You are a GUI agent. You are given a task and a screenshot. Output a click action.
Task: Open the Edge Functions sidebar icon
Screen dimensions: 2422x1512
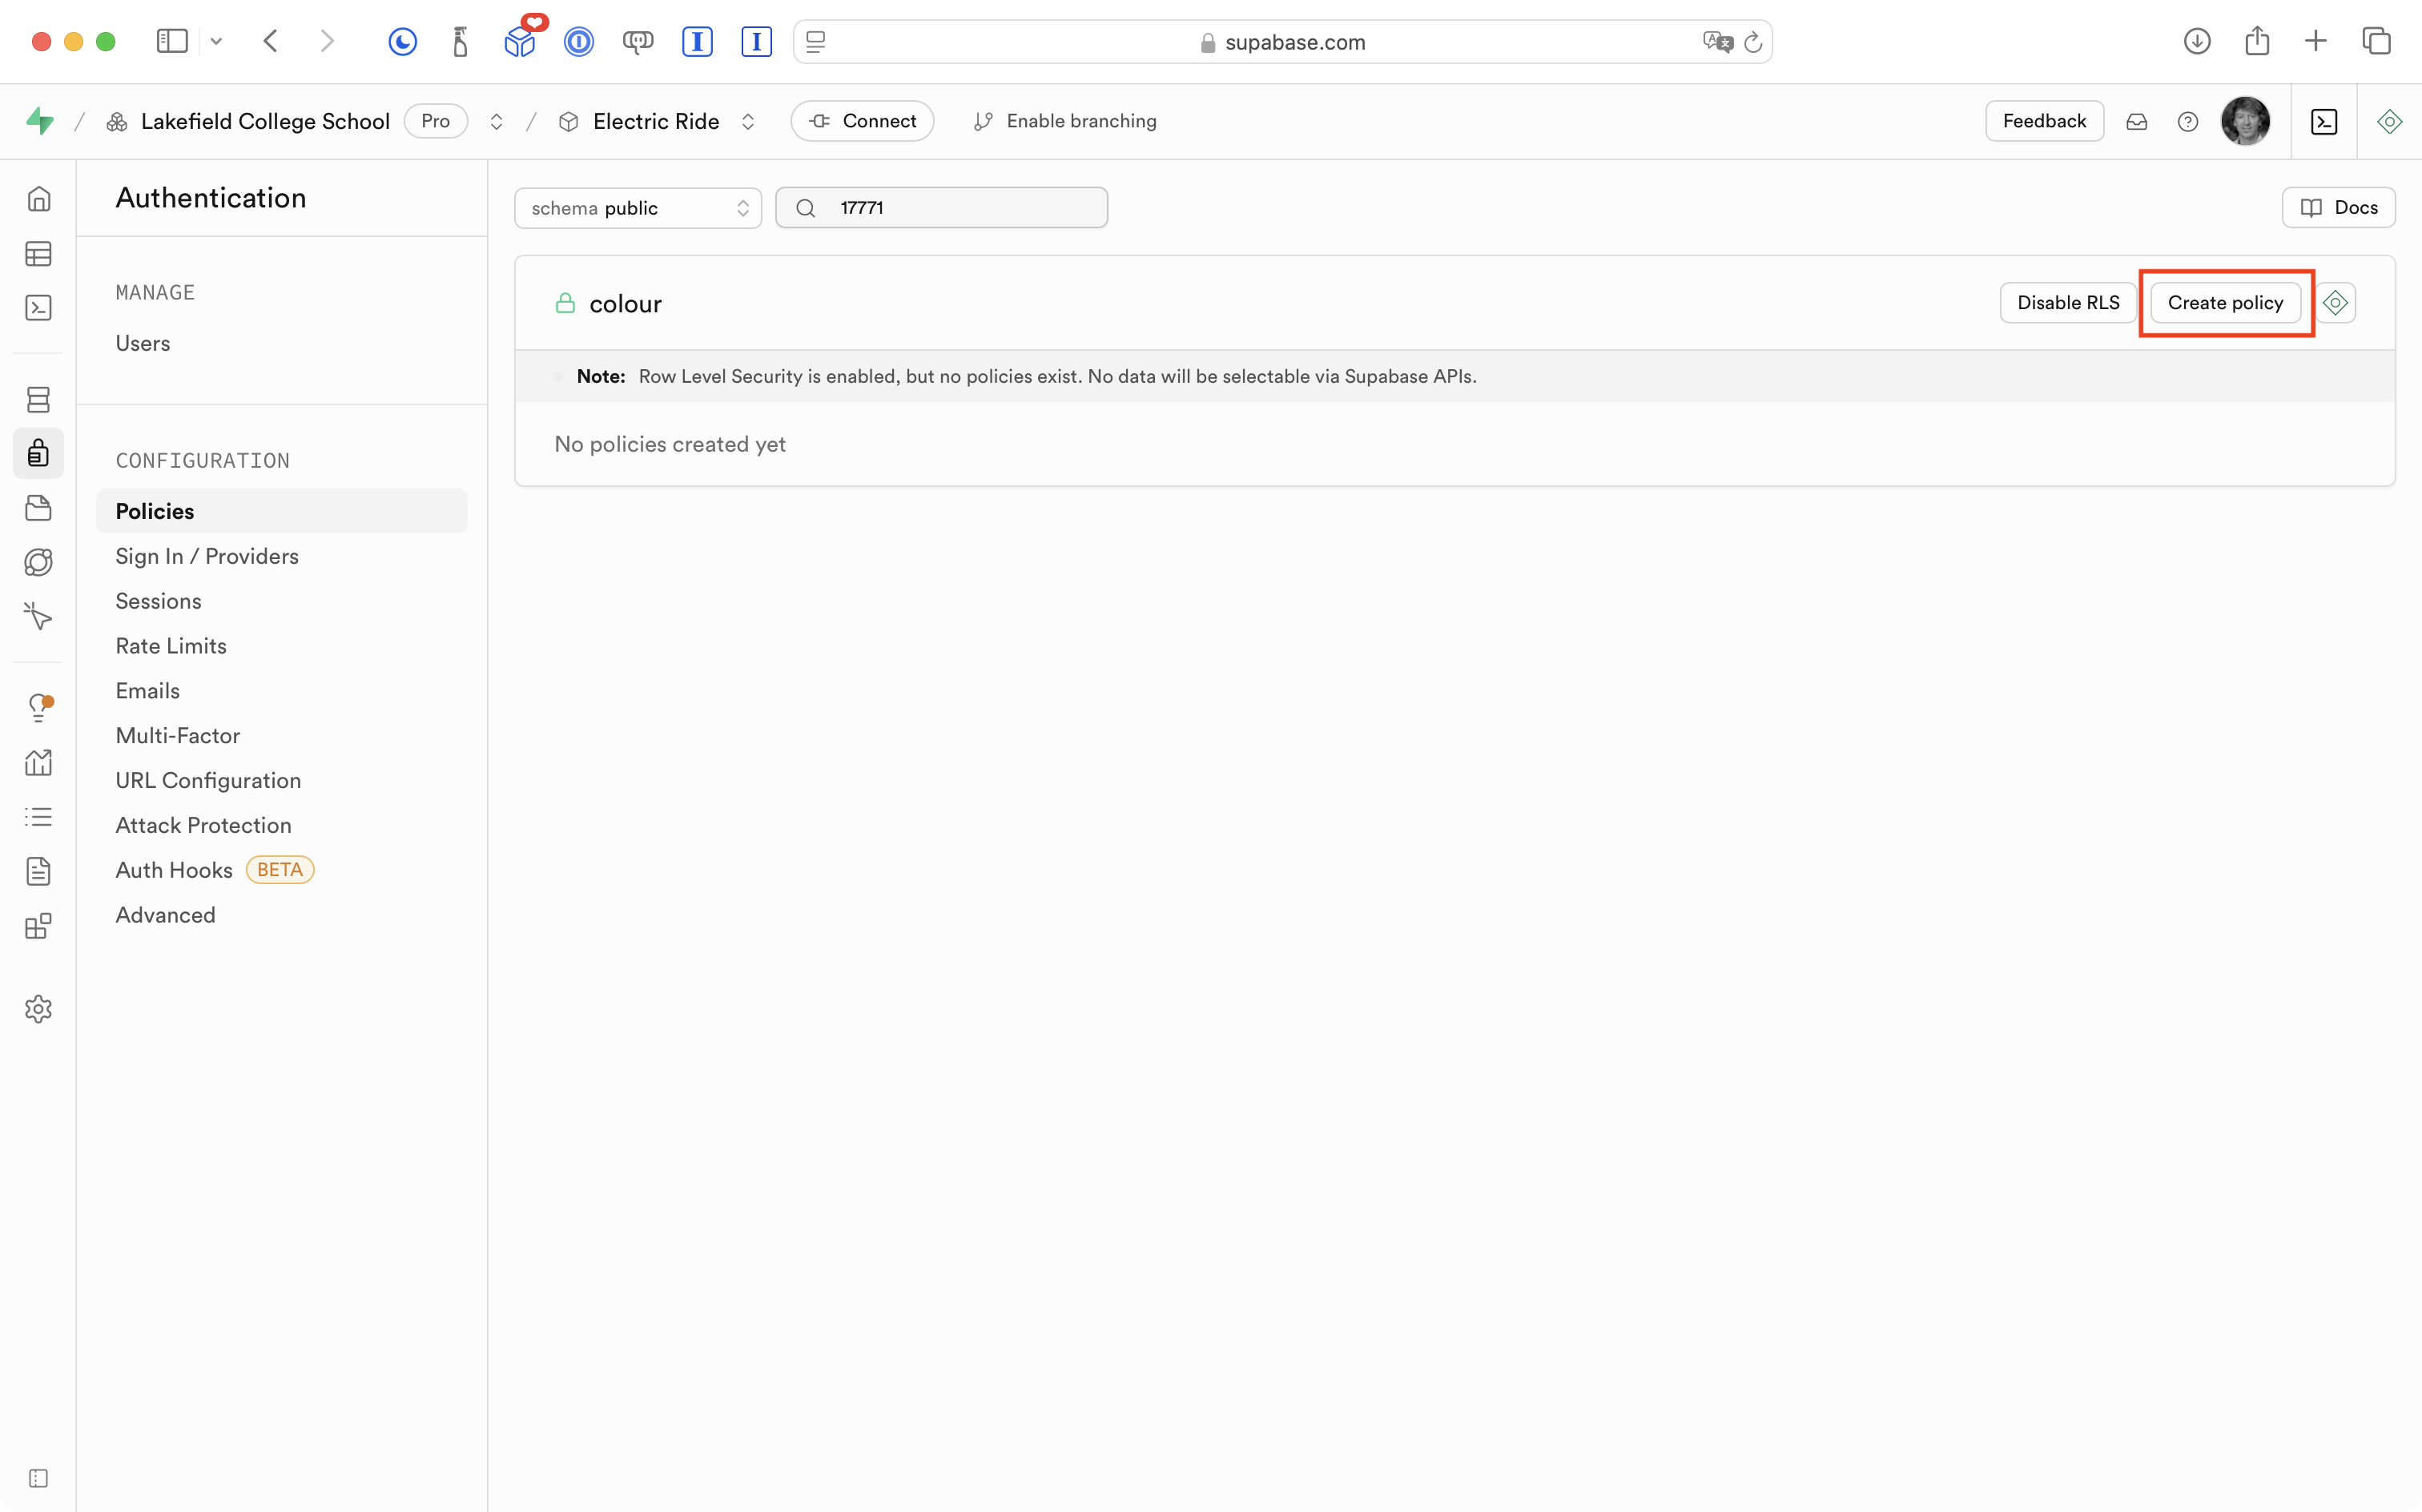pyautogui.click(x=38, y=562)
